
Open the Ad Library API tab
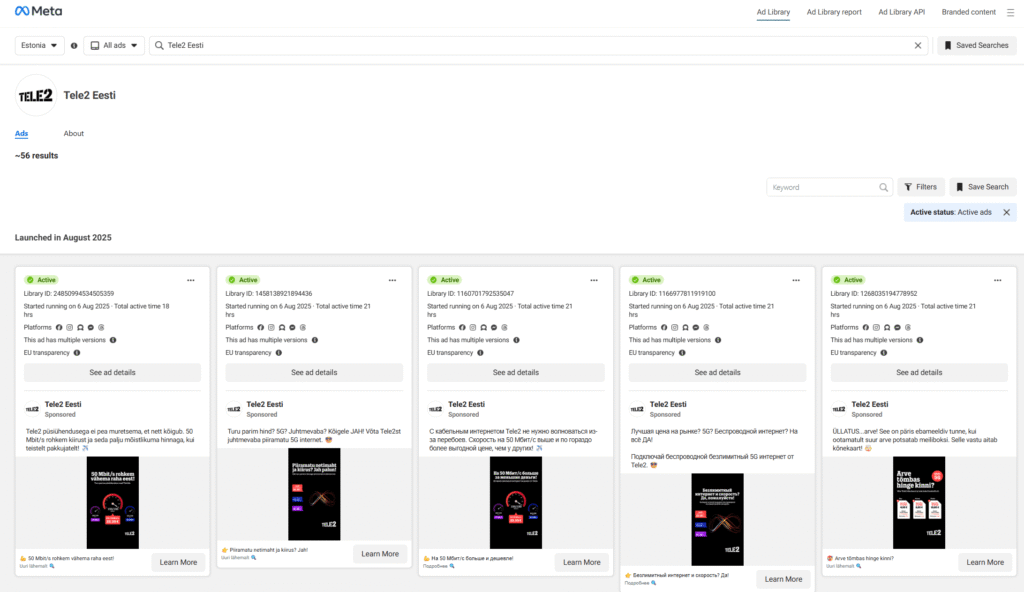901,12
